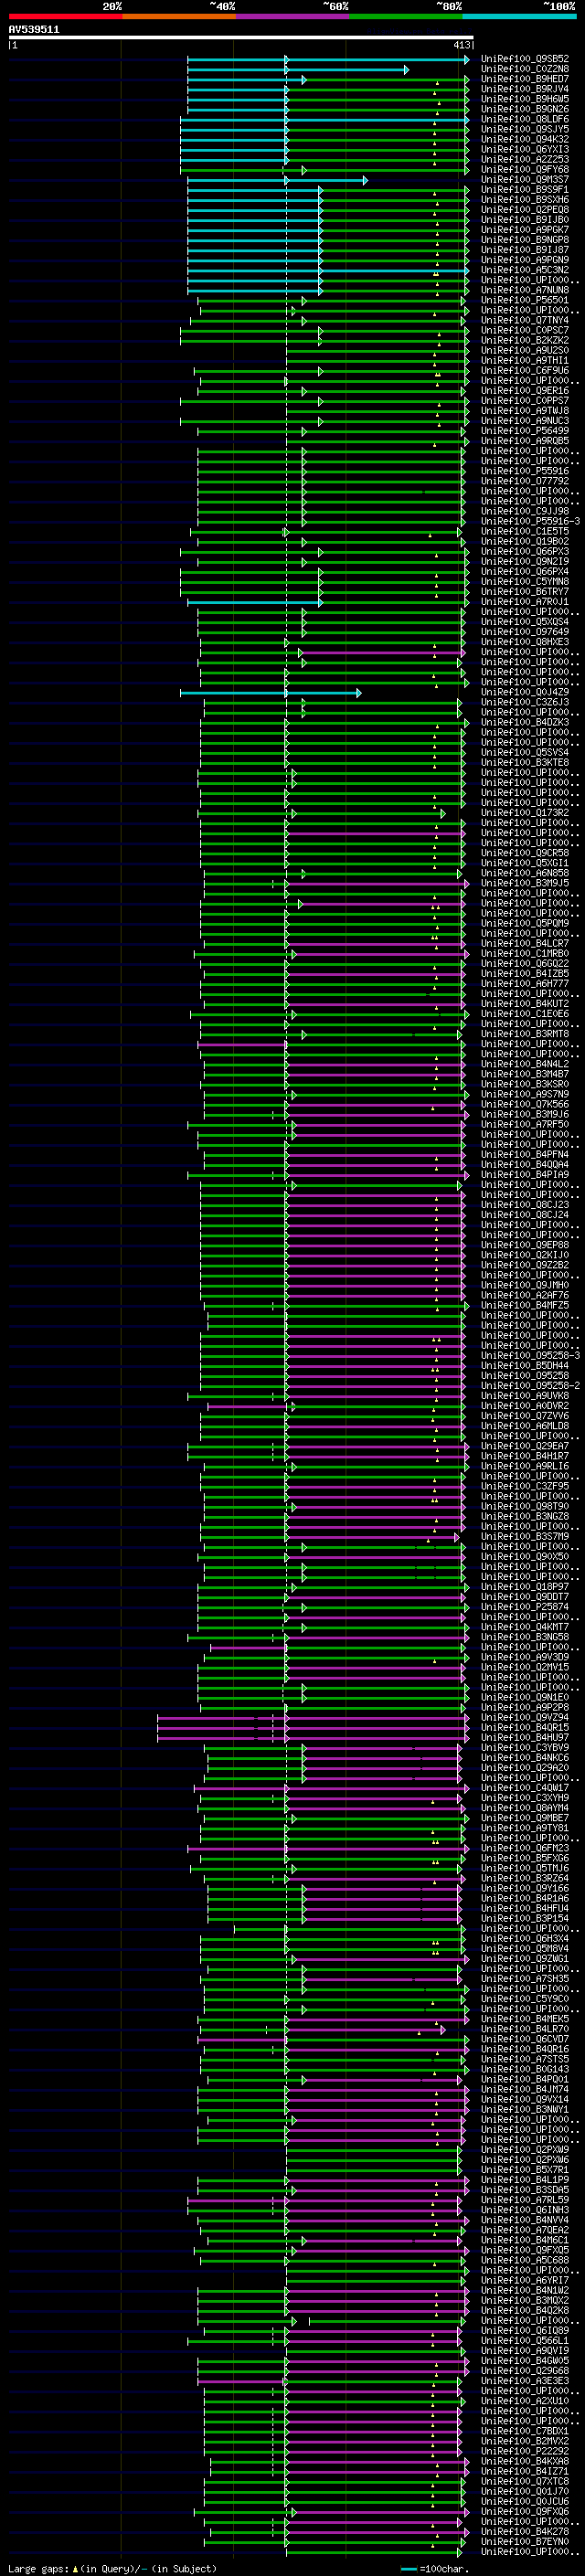This screenshot has height=2576, width=585.
Task: Select the UniRef100_A7R0J1 label
Action: pyautogui.click(x=525, y=602)
